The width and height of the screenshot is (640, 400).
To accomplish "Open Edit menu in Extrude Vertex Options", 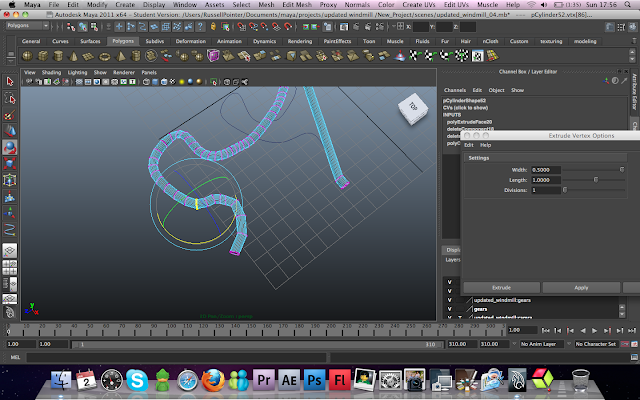I will [469, 145].
